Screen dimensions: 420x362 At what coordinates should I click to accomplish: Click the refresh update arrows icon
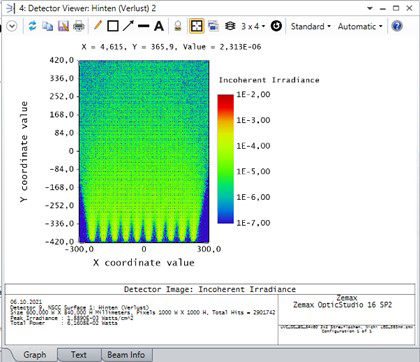click(32, 26)
